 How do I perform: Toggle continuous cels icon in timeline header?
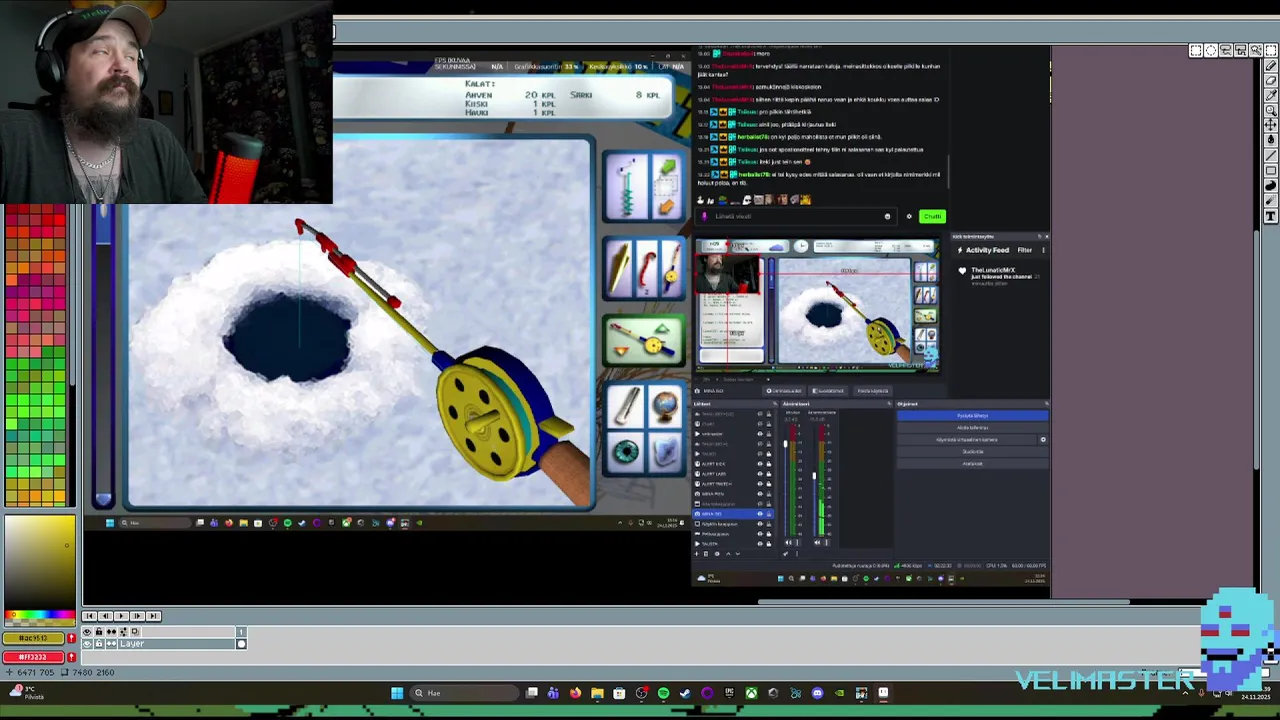[111, 632]
